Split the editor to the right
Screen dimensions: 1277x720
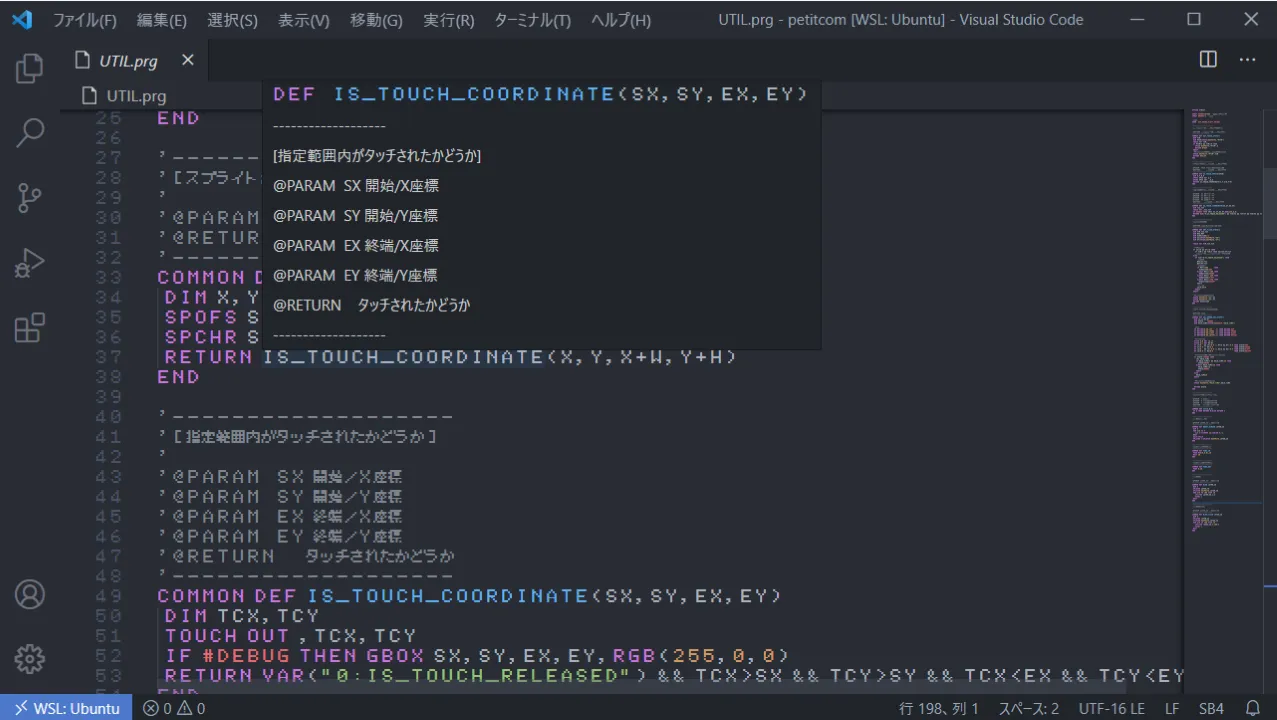[1208, 60]
